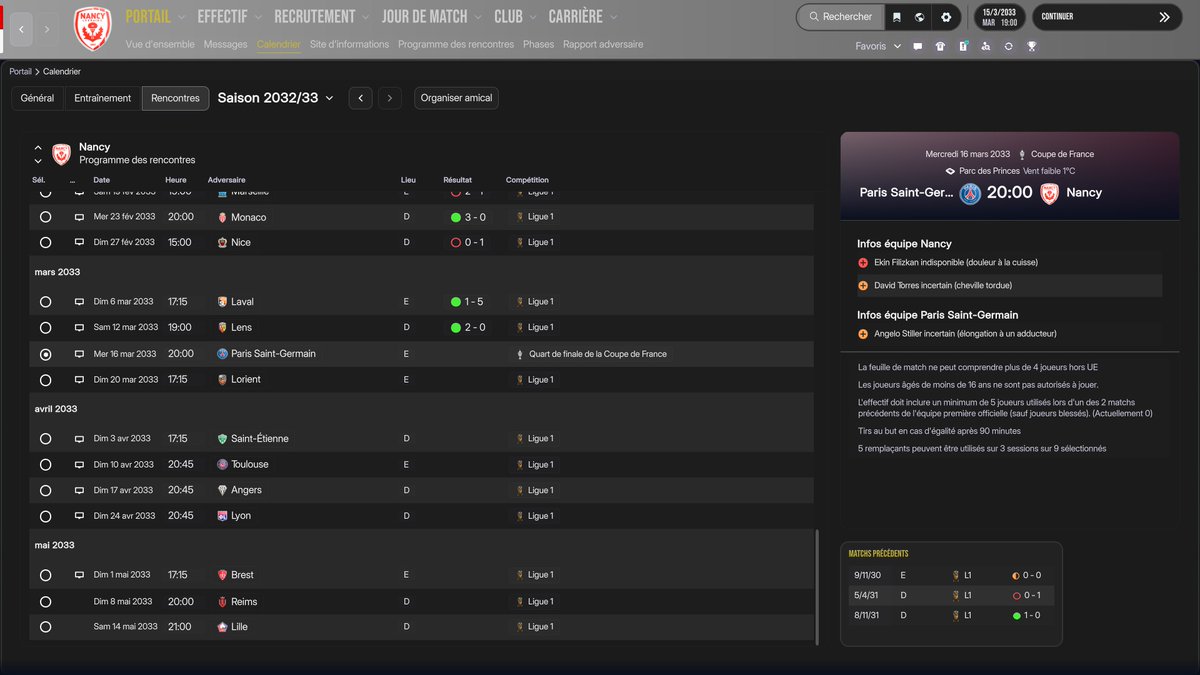1200x675 pixels.
Task: Go forward with the right navigation arrow
Action: (x=47, y=29)
